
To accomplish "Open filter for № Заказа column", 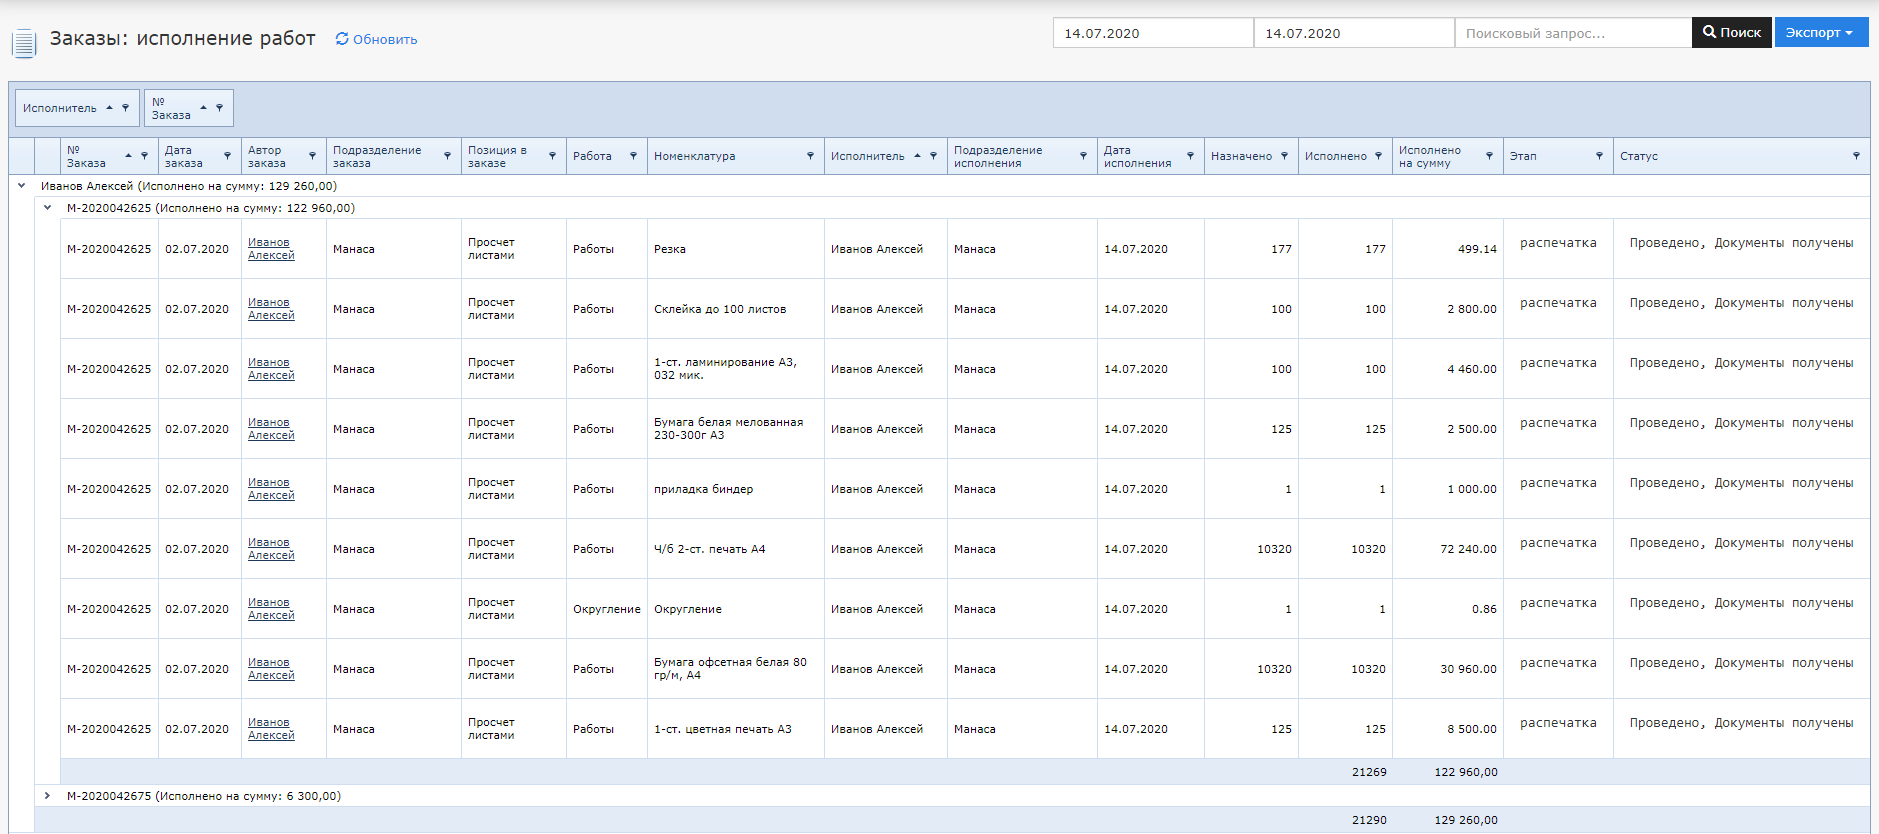I will (x=145, y=156).
